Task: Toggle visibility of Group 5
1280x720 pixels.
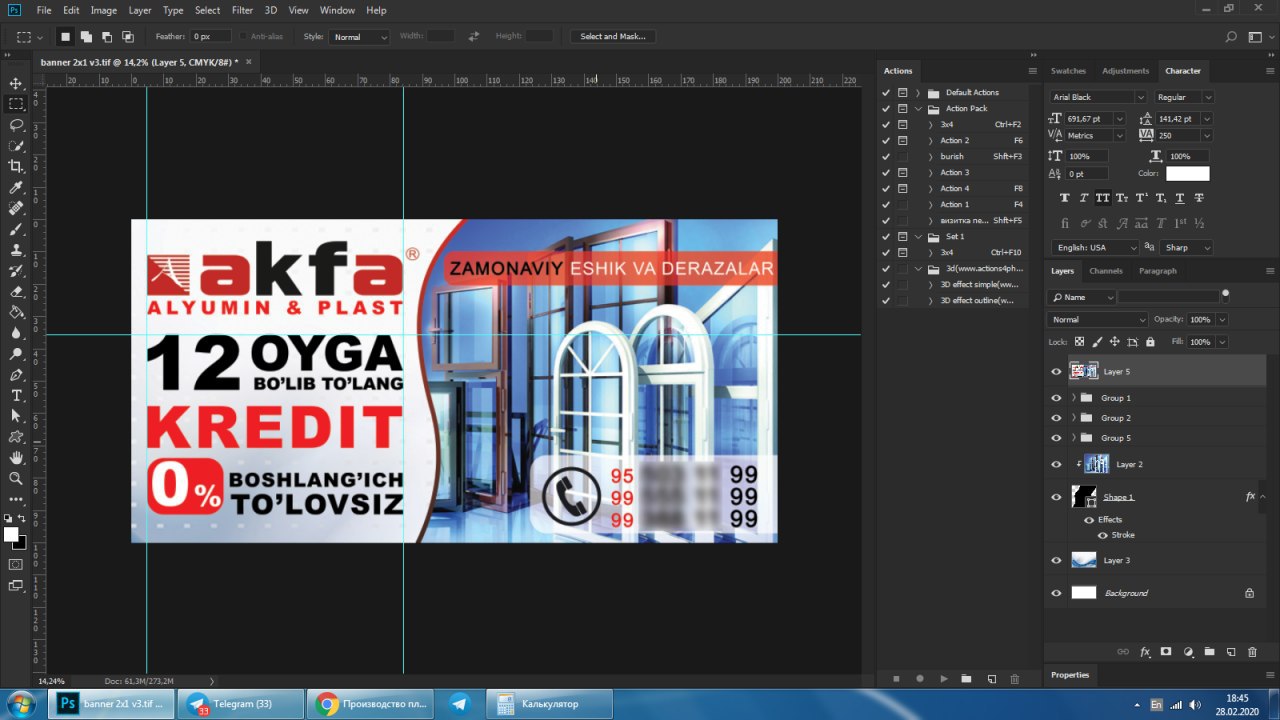Action: point(1056,438)
